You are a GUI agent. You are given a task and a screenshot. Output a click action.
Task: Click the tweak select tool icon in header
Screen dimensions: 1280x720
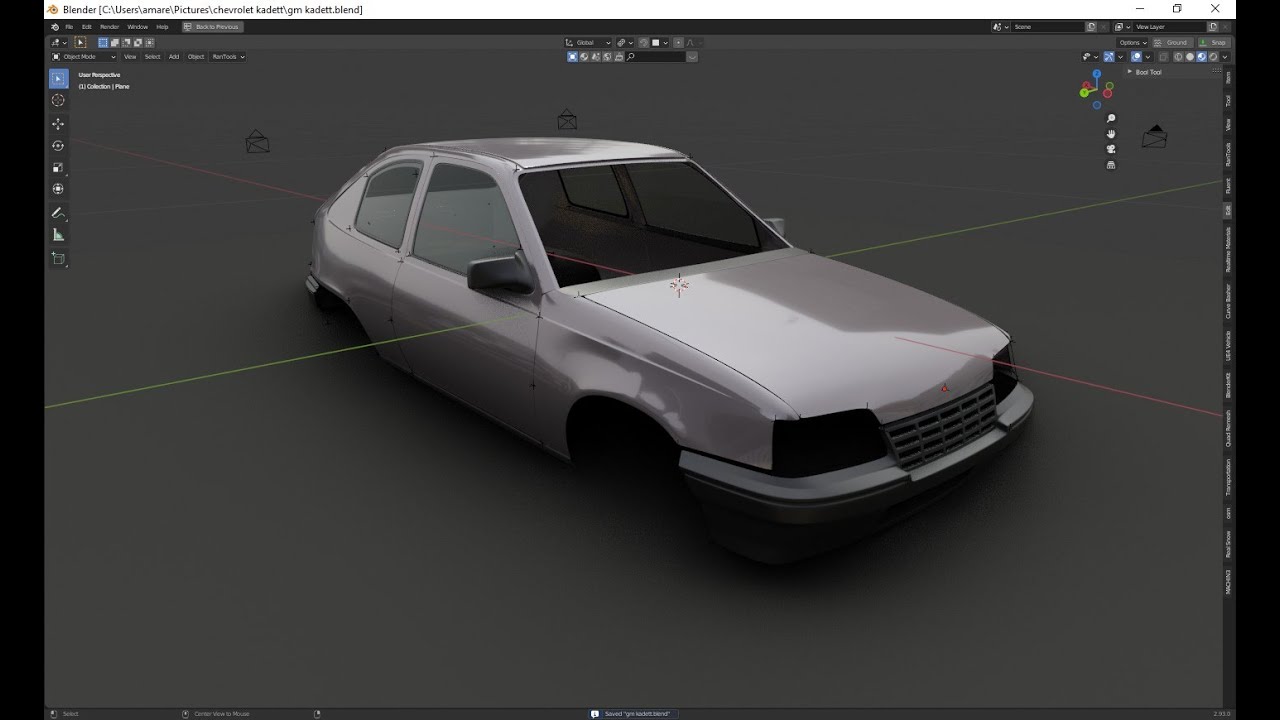[x=80, y=43]
